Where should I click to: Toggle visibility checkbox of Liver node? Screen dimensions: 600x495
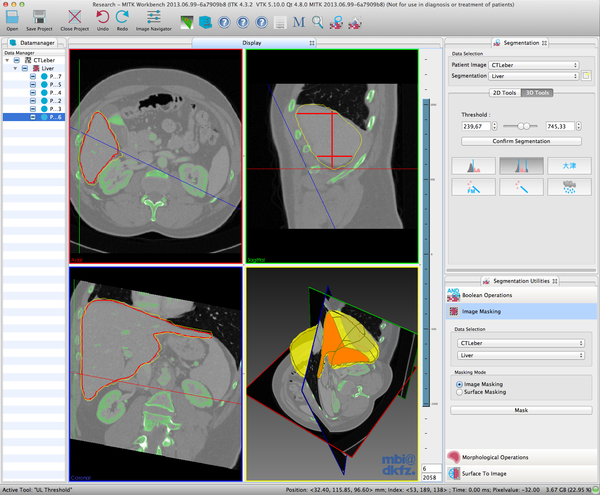click(x=24, y=68)
